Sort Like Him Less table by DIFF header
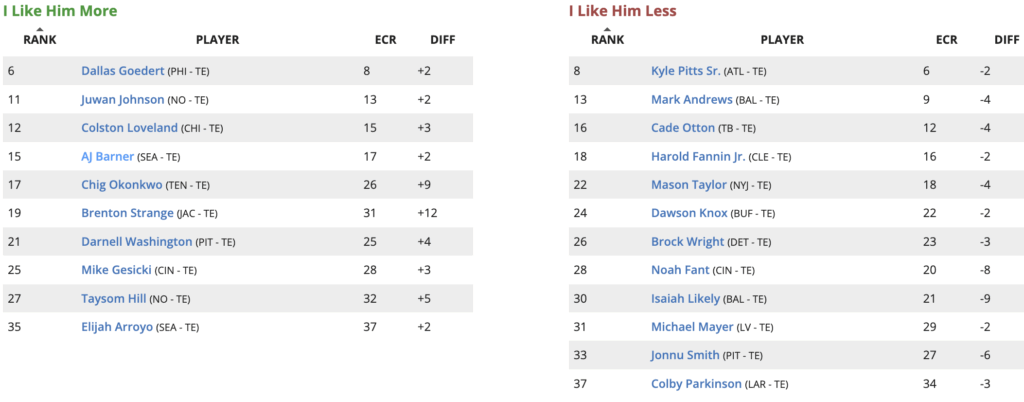This screenshot has width=1024, height=402. pos(1007,40)
